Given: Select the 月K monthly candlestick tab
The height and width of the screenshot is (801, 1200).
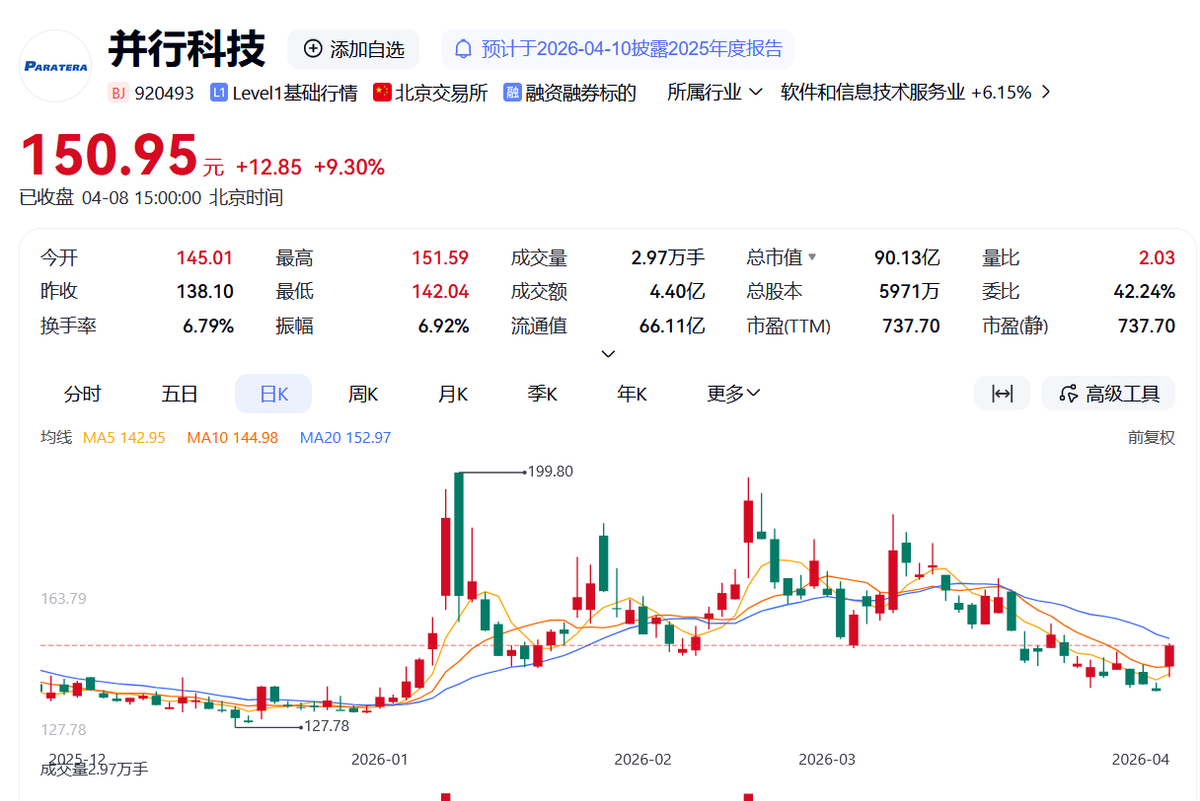Looking at the screenshot, I should (453, 394).
